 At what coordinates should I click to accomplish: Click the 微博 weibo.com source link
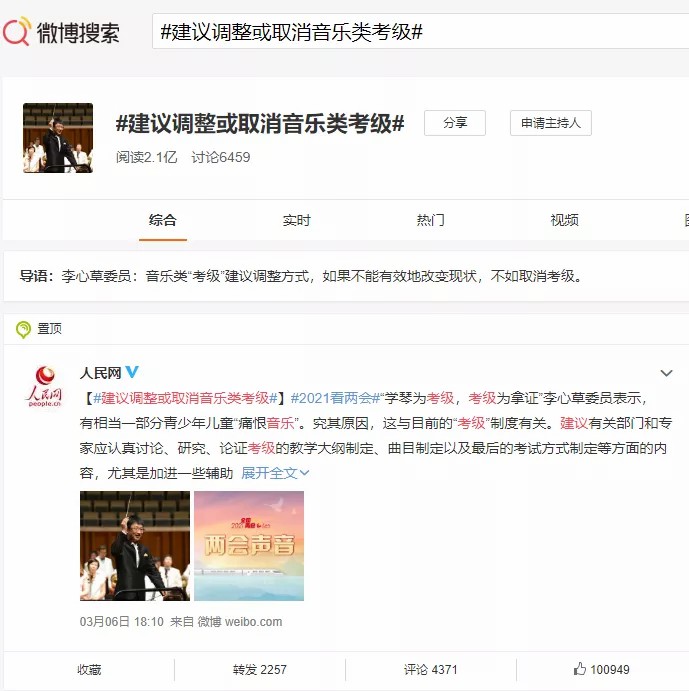tap(239, 622)
